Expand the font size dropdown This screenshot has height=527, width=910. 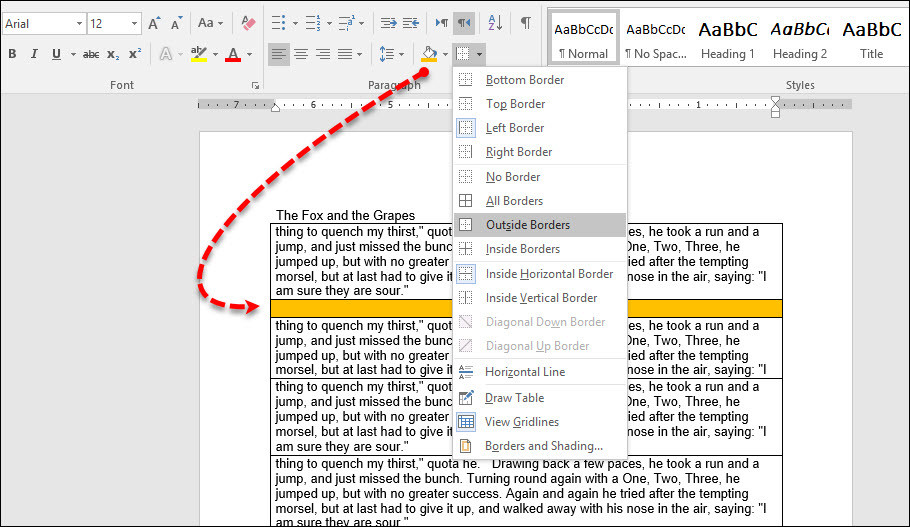[x=134, y=22]
